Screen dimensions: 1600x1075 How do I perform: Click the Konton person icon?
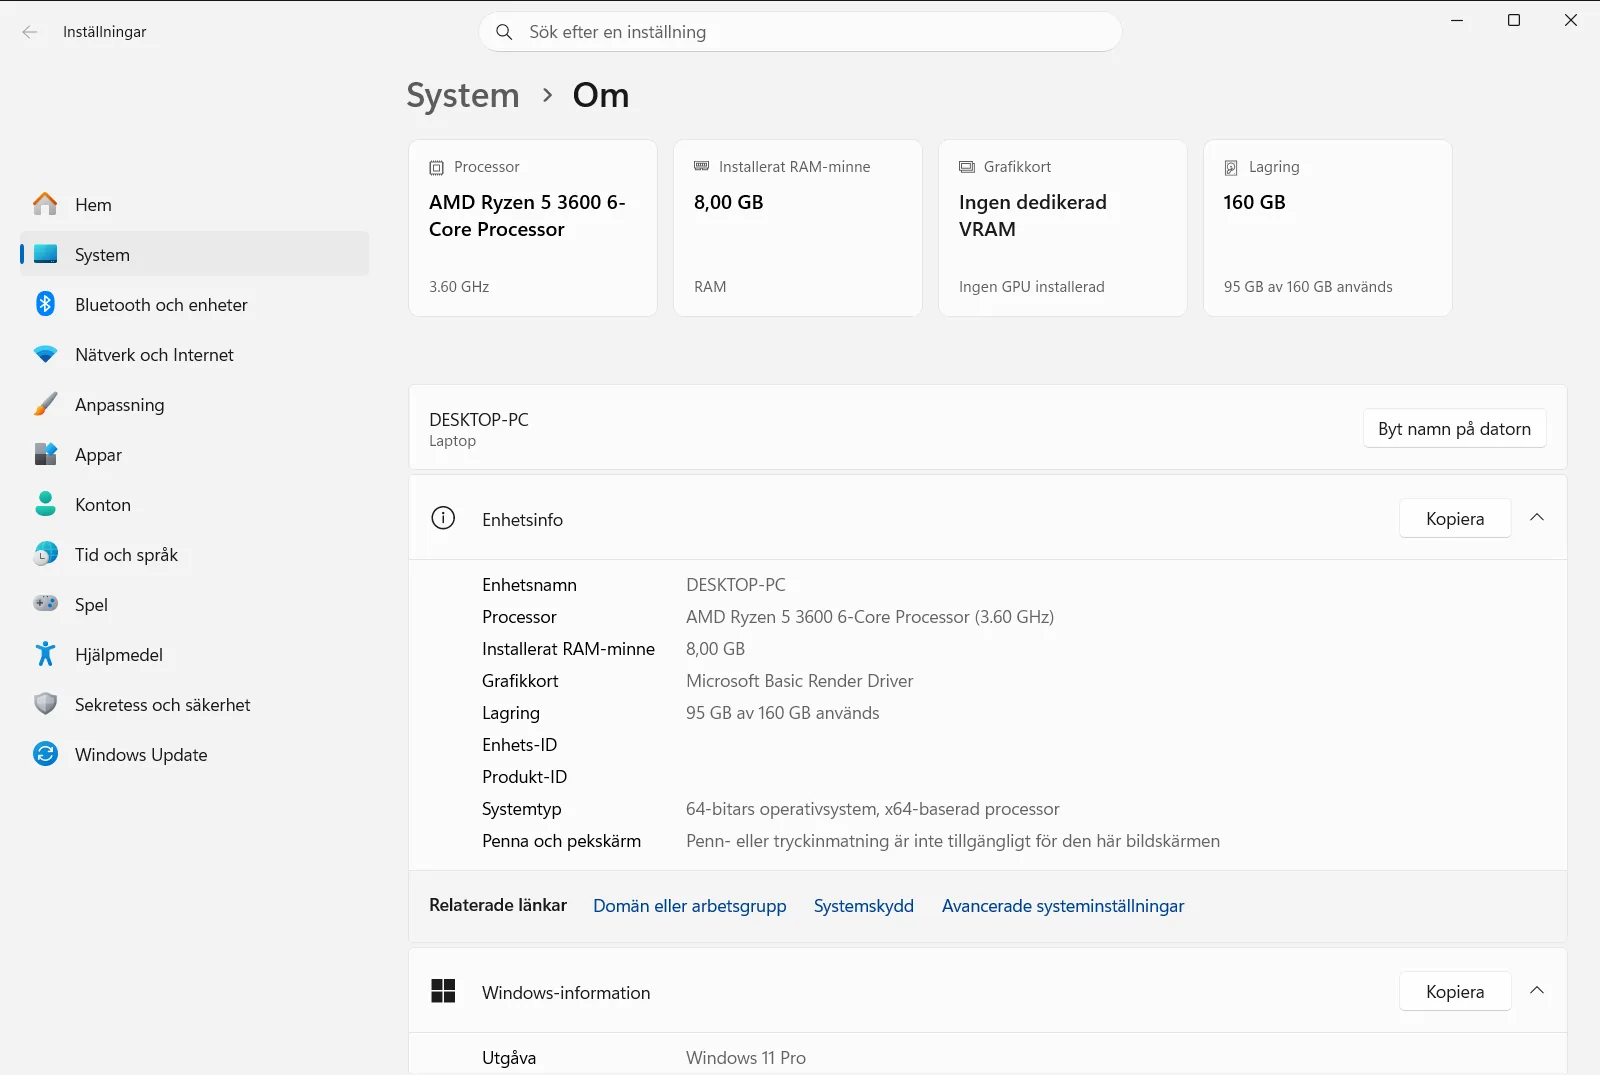click(45, 504)
